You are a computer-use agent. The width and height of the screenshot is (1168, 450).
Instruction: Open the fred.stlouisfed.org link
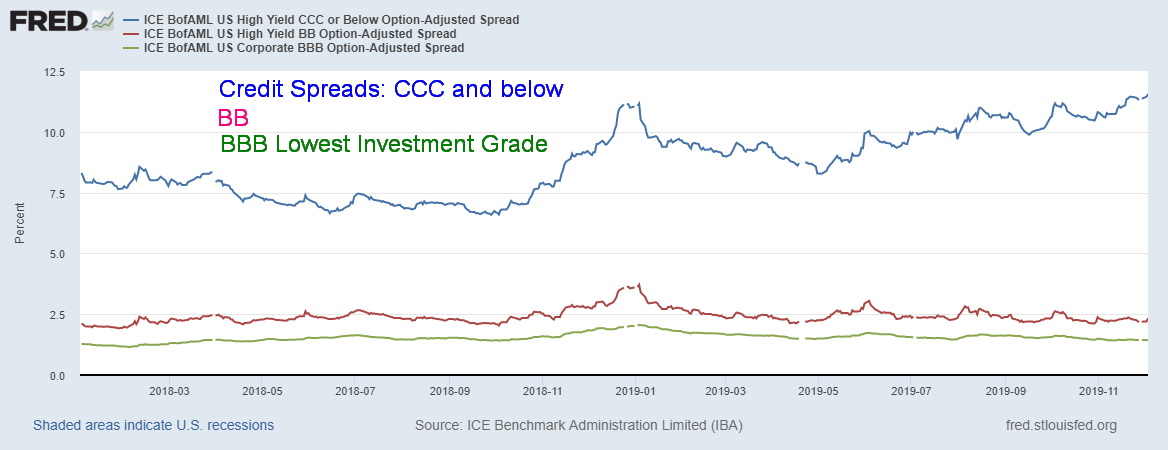(1061, 425)
